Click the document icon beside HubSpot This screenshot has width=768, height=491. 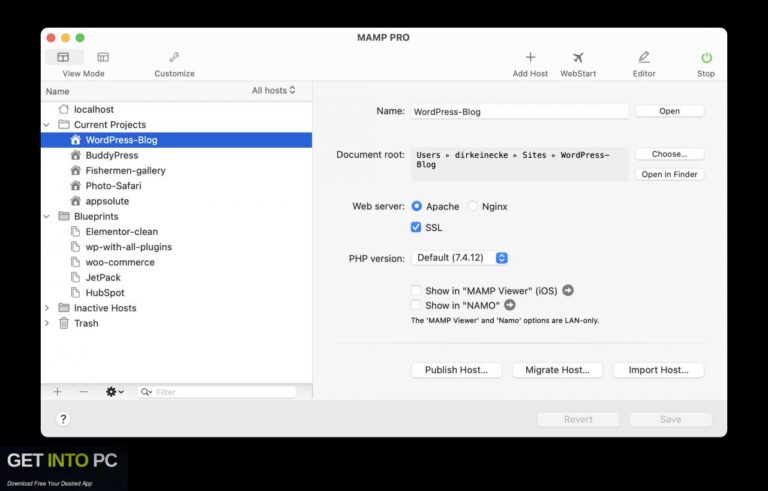(75, 293)
